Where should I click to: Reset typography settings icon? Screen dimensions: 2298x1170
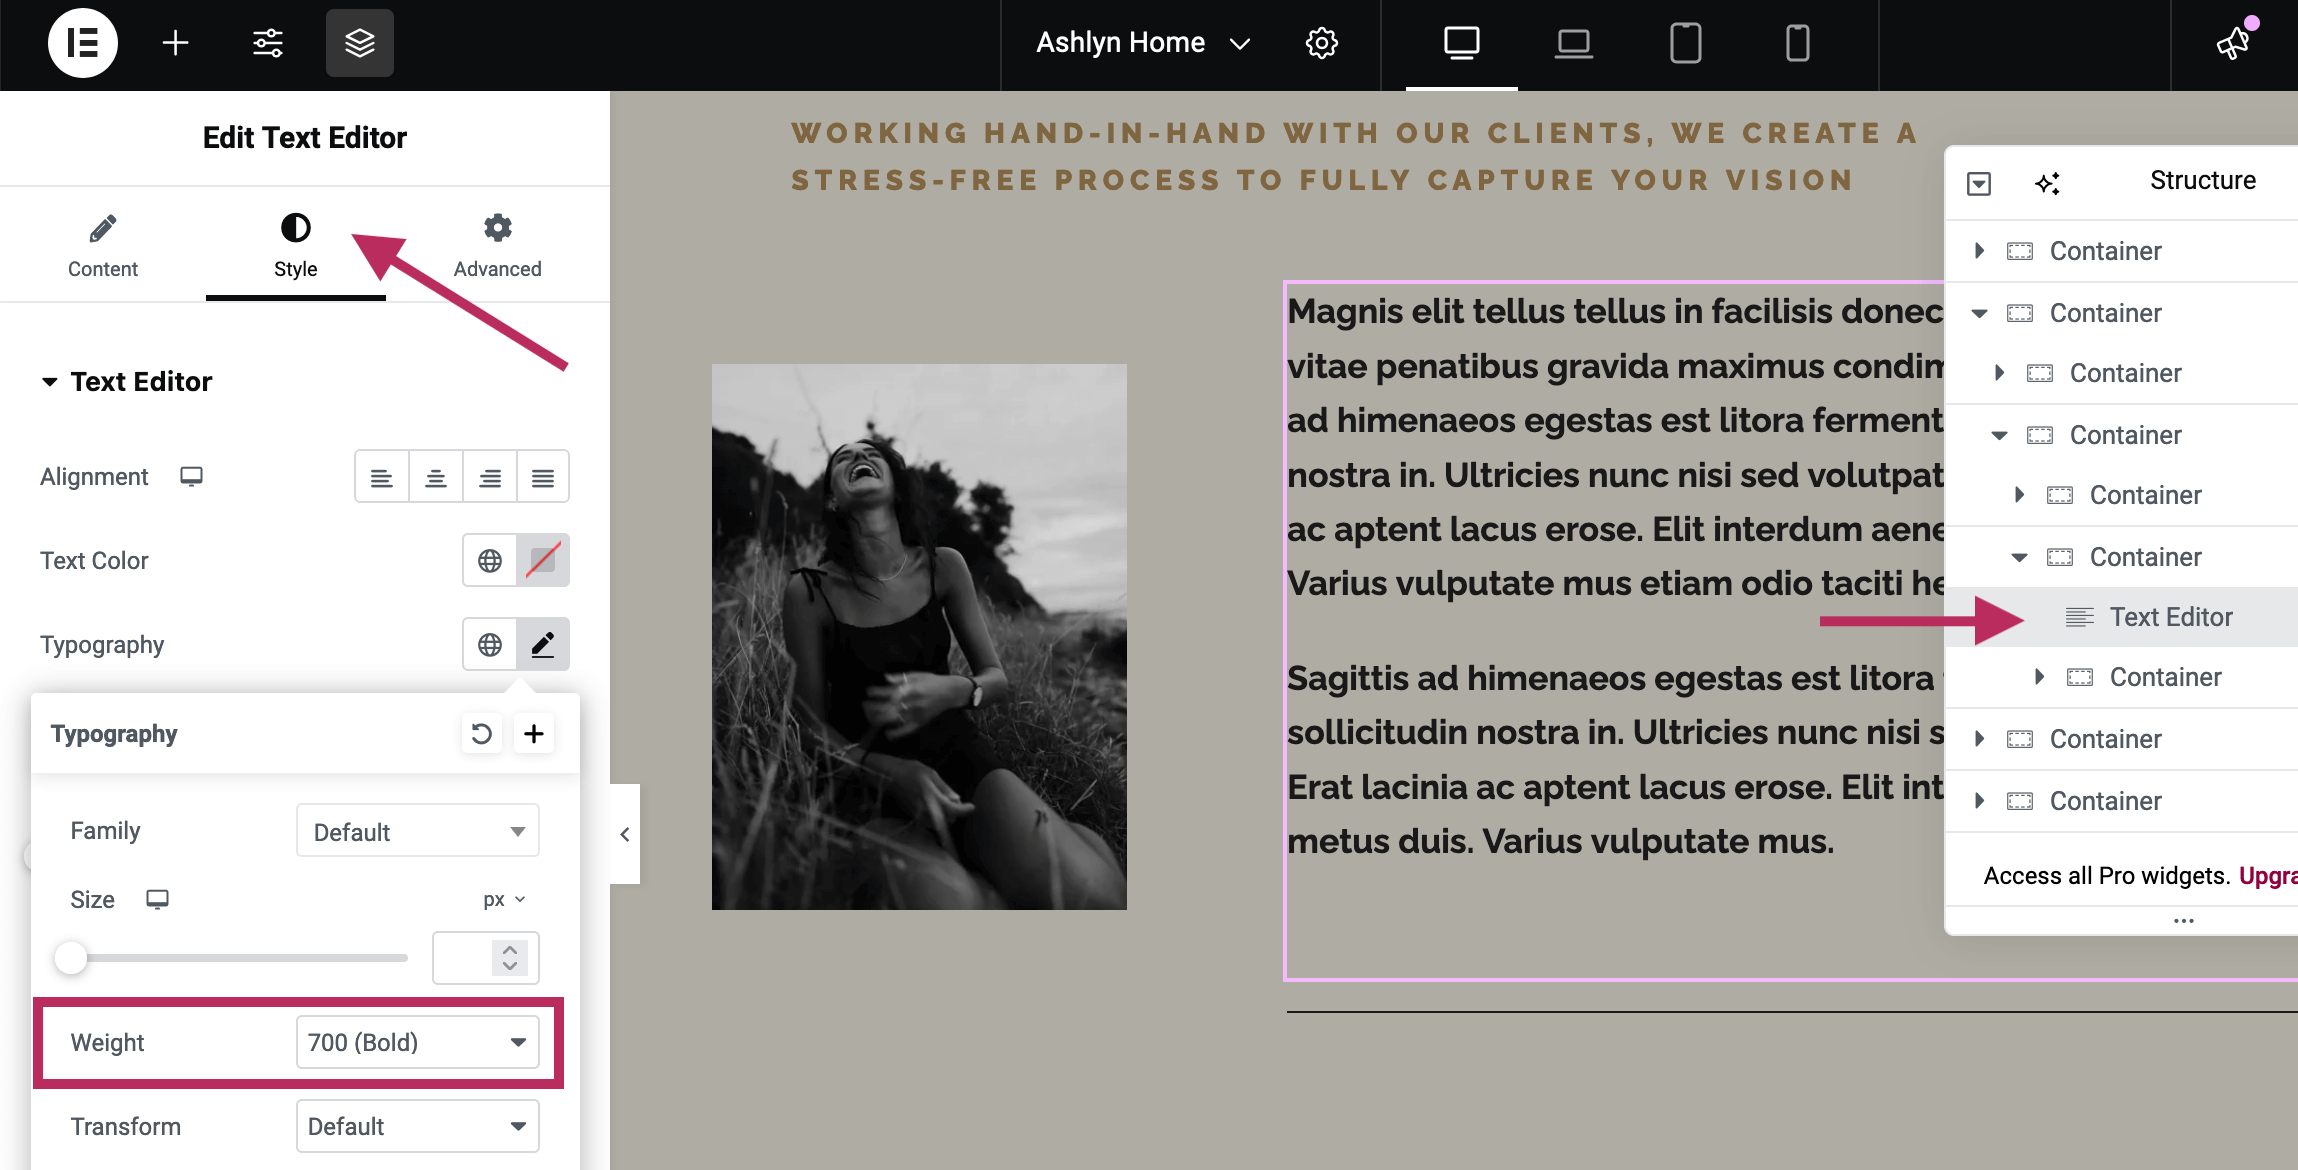[481, 734]
